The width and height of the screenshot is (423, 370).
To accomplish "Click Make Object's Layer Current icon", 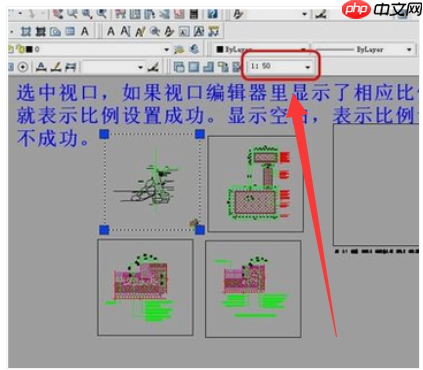I will [179, 50].
